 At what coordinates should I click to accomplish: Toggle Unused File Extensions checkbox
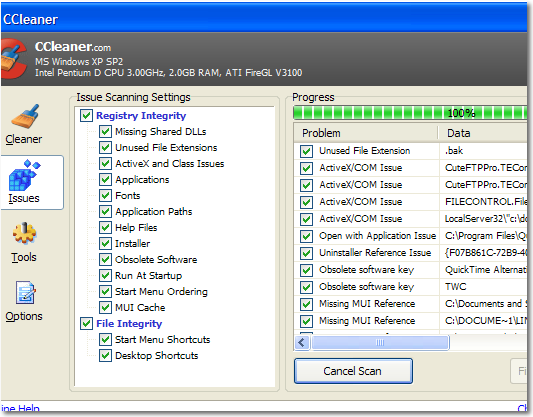pyautogui.click(x=105, y=147)
